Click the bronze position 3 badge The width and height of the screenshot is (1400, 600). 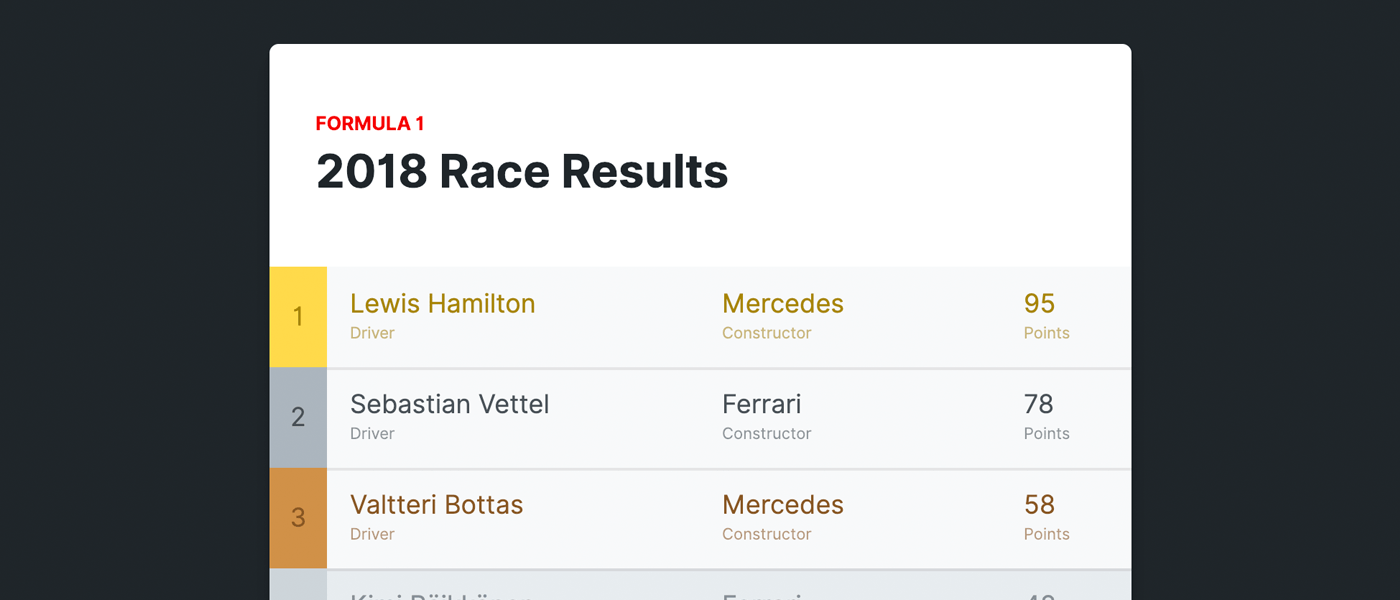[x=298, y=518]
